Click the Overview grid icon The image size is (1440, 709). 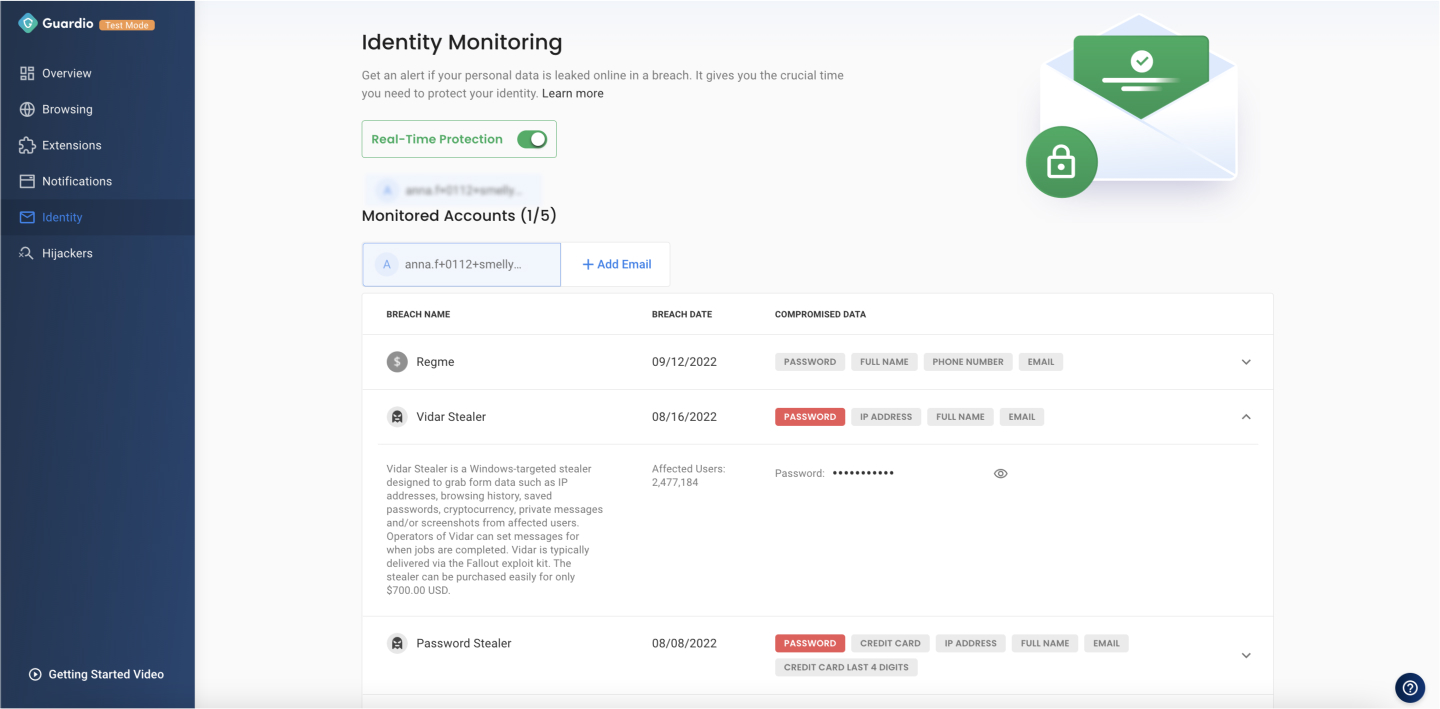coord(27,73)
